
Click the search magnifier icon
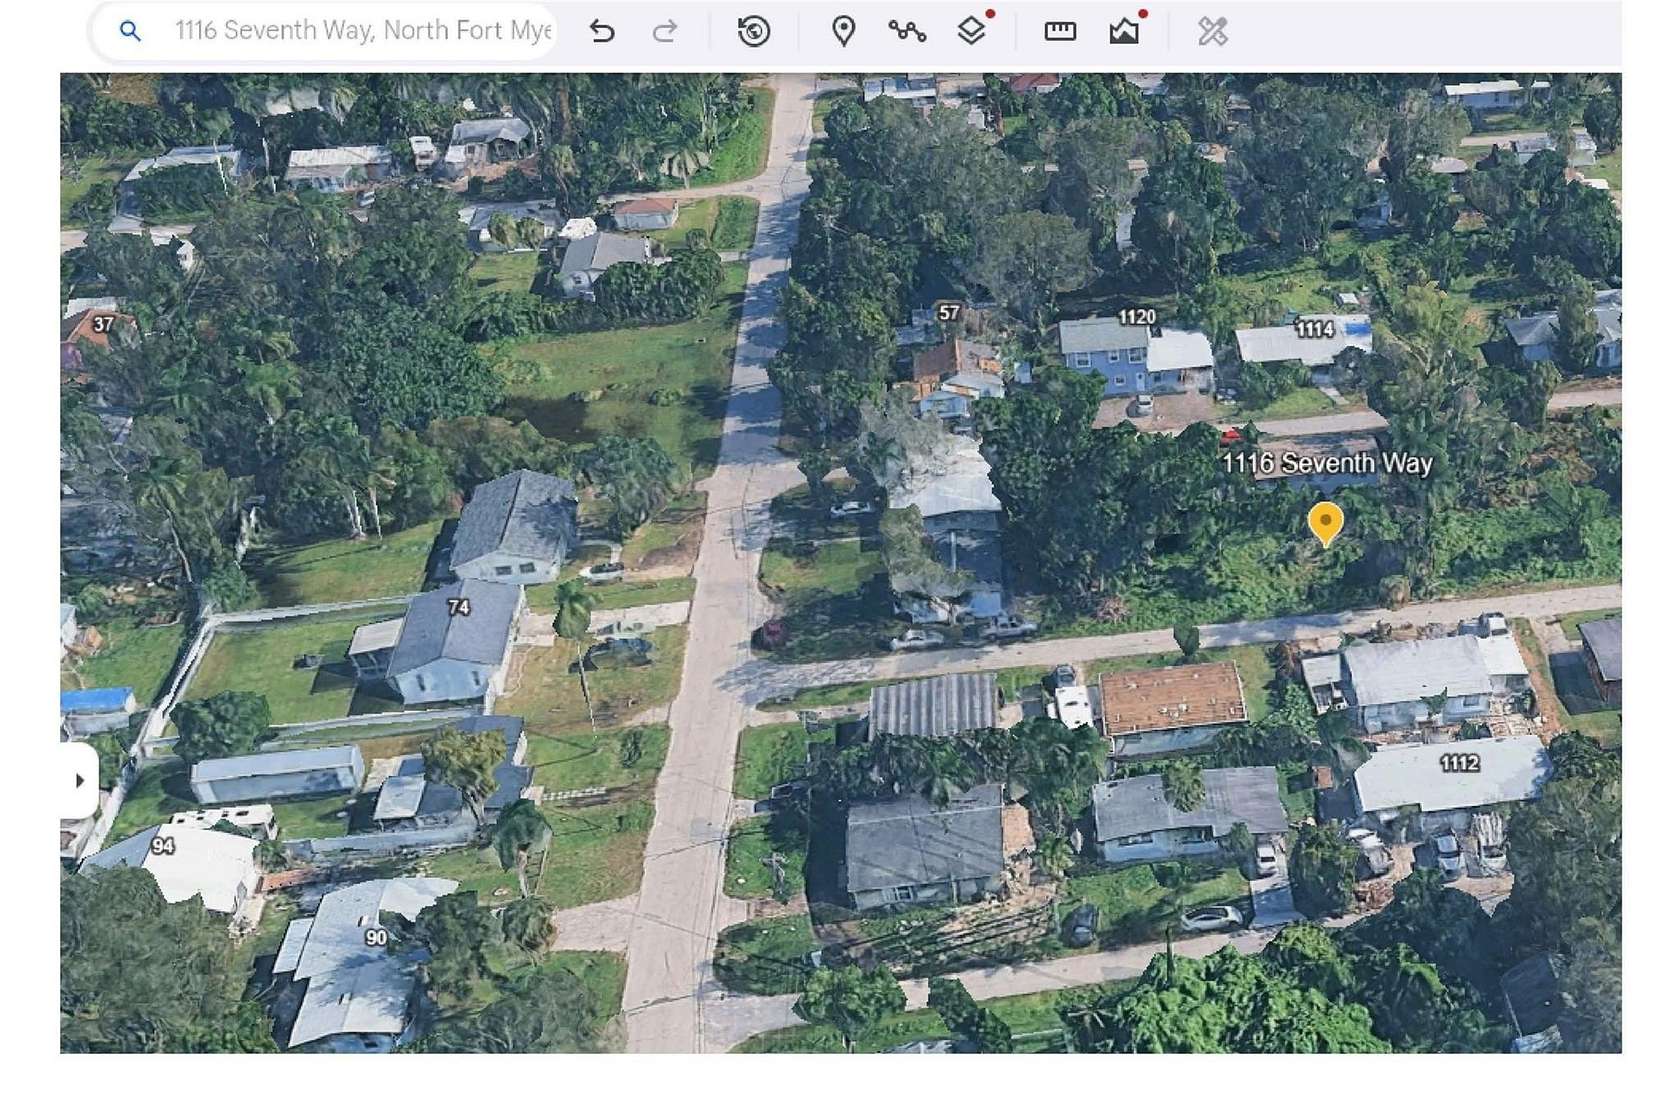130,31
